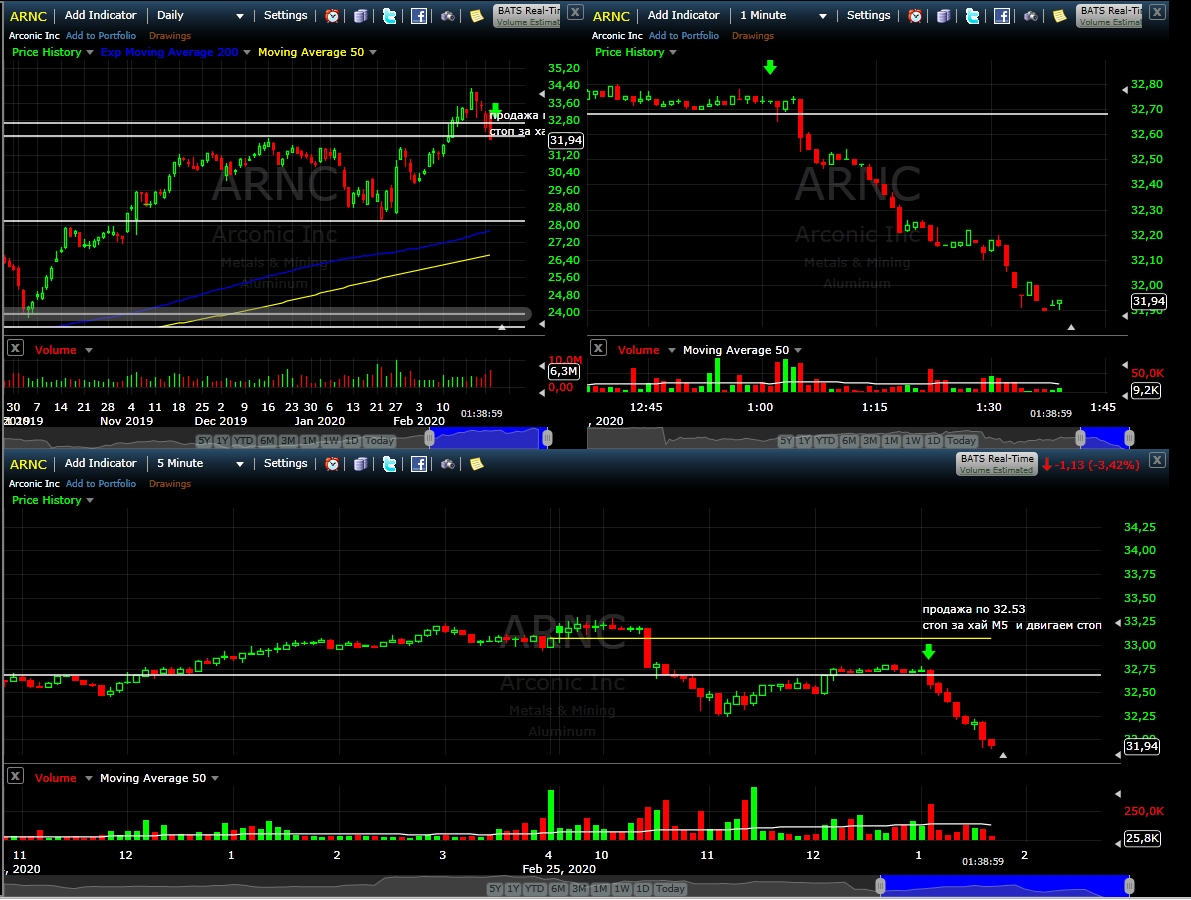Viewport: 1191px width, 900px height.
Task: Click the database stack icon in 5 Minute chart
Action: (361, 464)
